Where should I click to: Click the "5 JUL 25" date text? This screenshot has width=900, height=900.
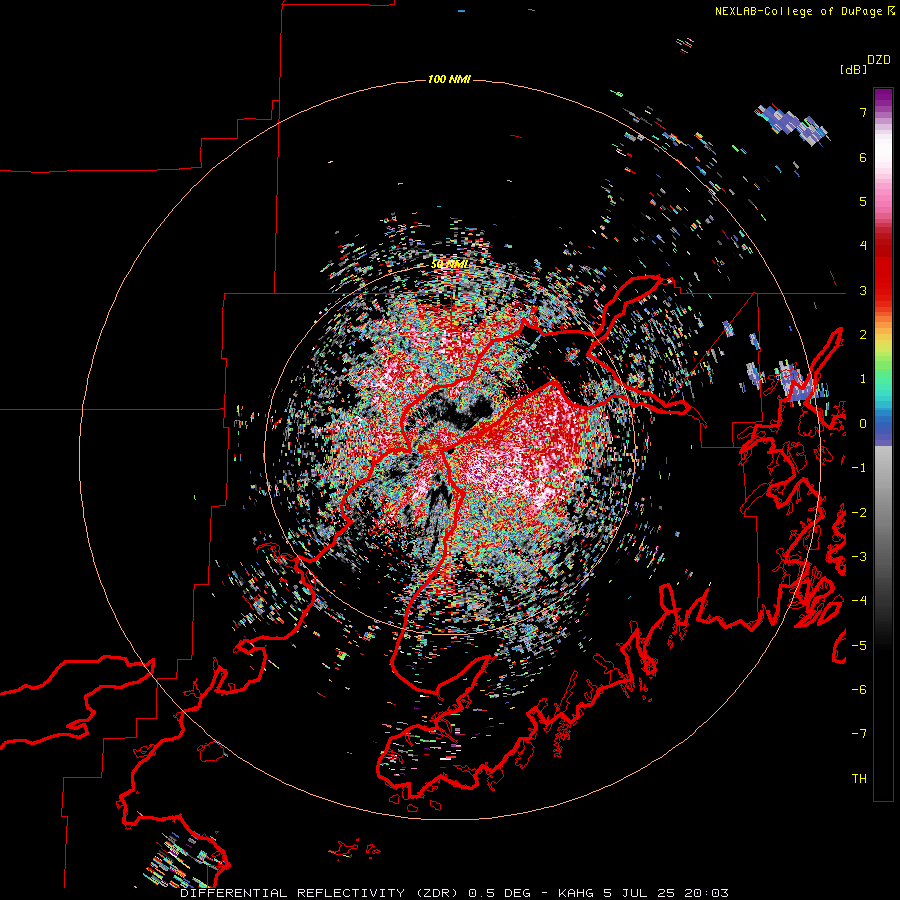(638, 893)
